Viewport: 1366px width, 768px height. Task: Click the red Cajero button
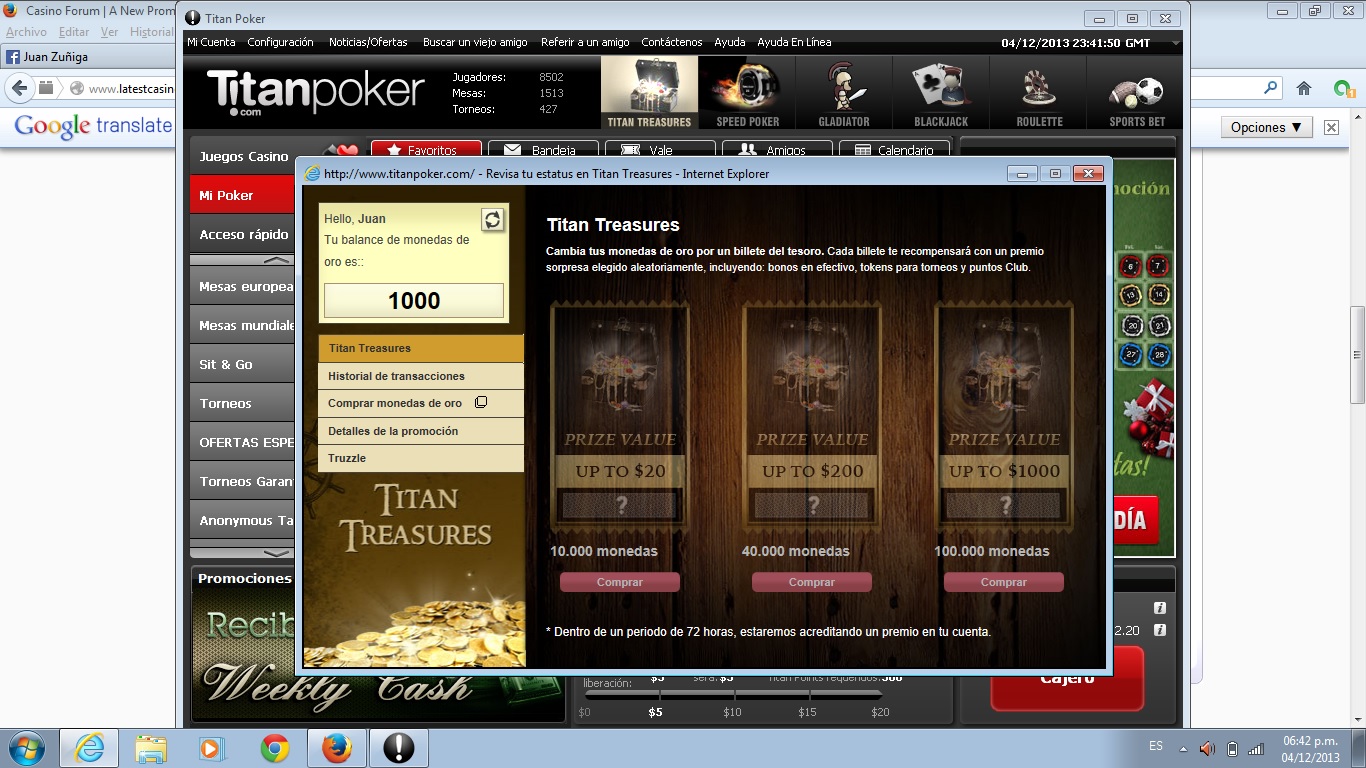(1067, 680)
